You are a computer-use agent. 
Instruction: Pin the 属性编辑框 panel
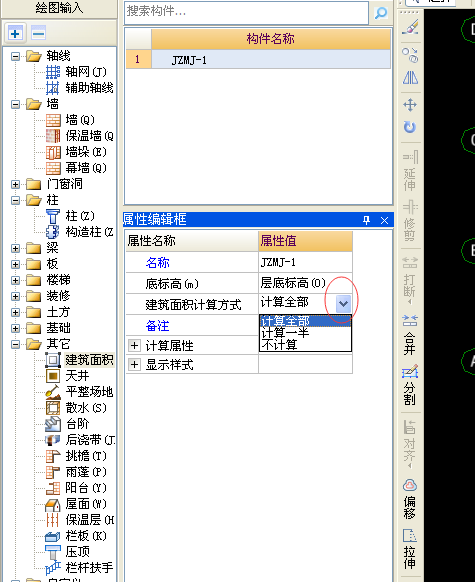coord(367,220)
